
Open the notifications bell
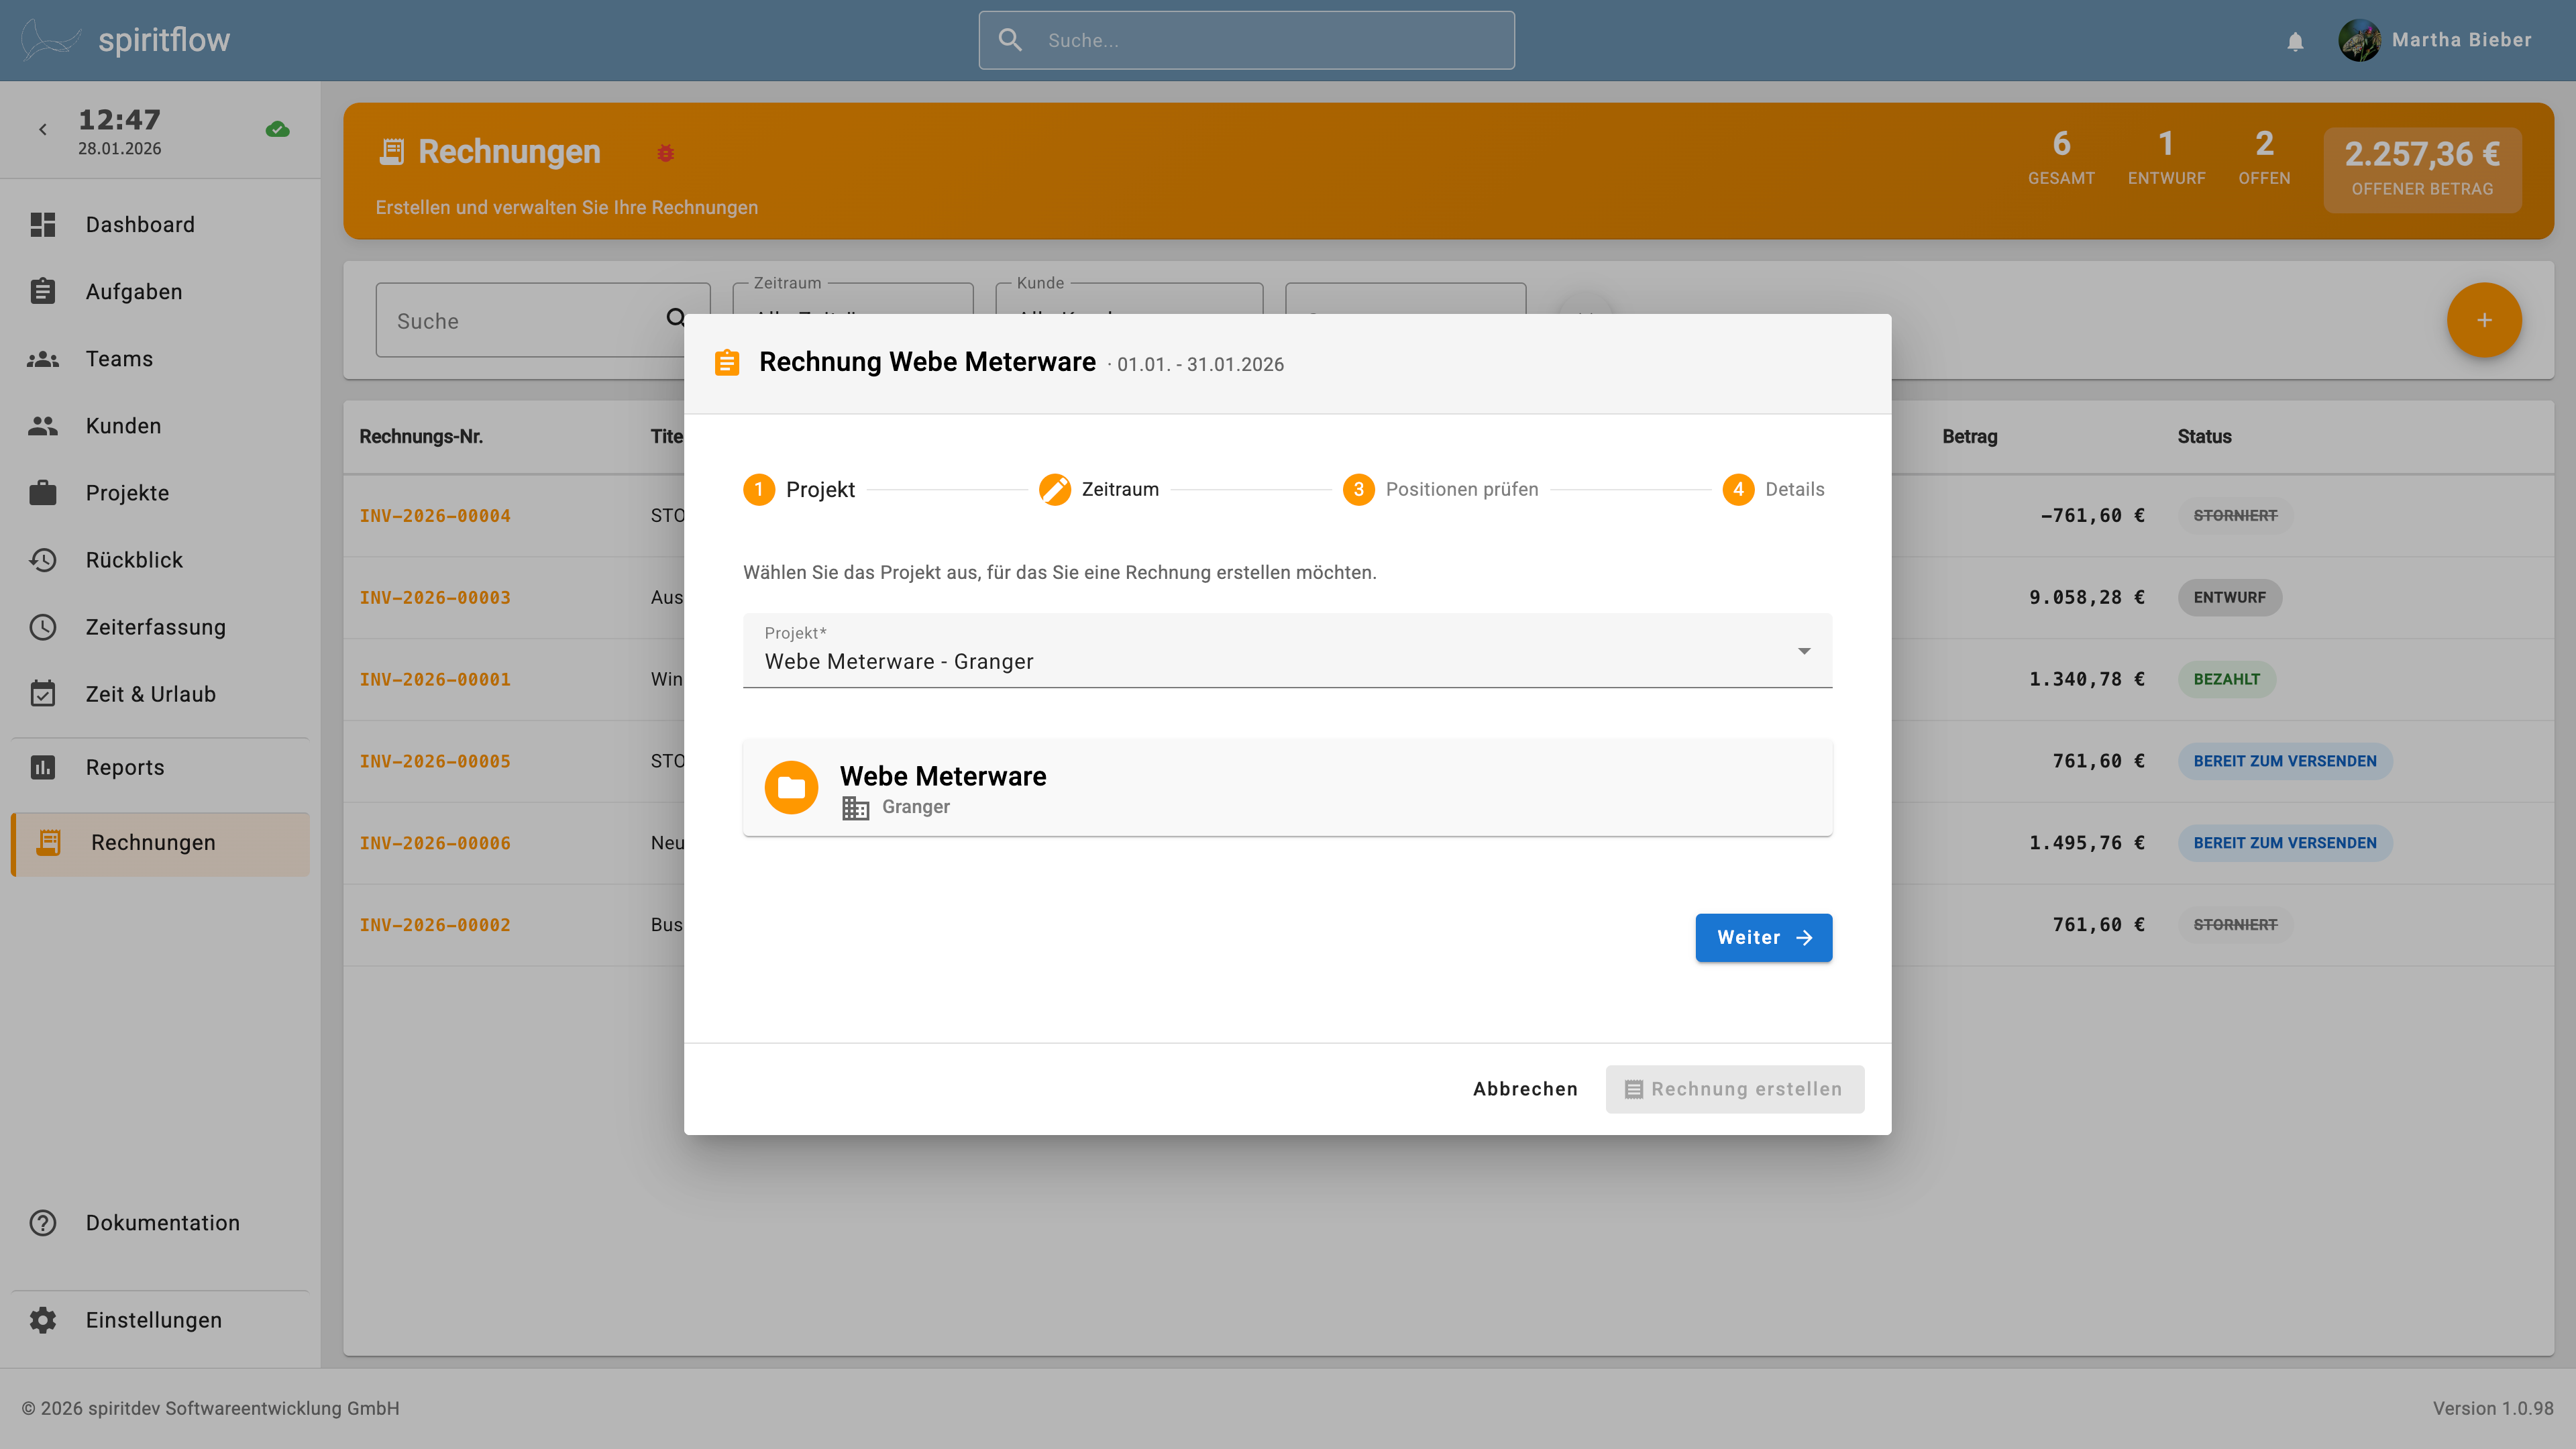pos(2295,41)
